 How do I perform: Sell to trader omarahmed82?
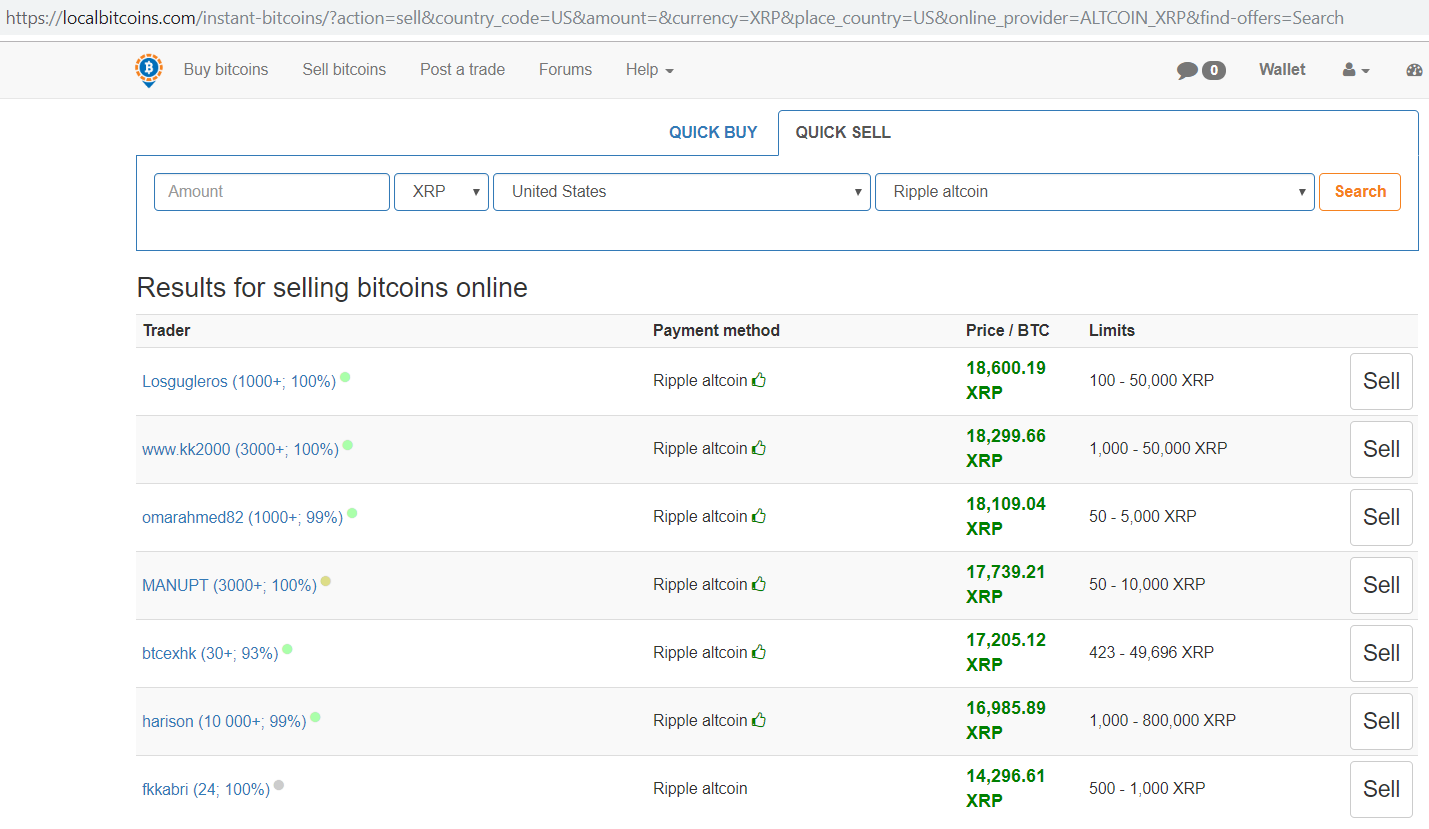click(x=1381, y=517)
